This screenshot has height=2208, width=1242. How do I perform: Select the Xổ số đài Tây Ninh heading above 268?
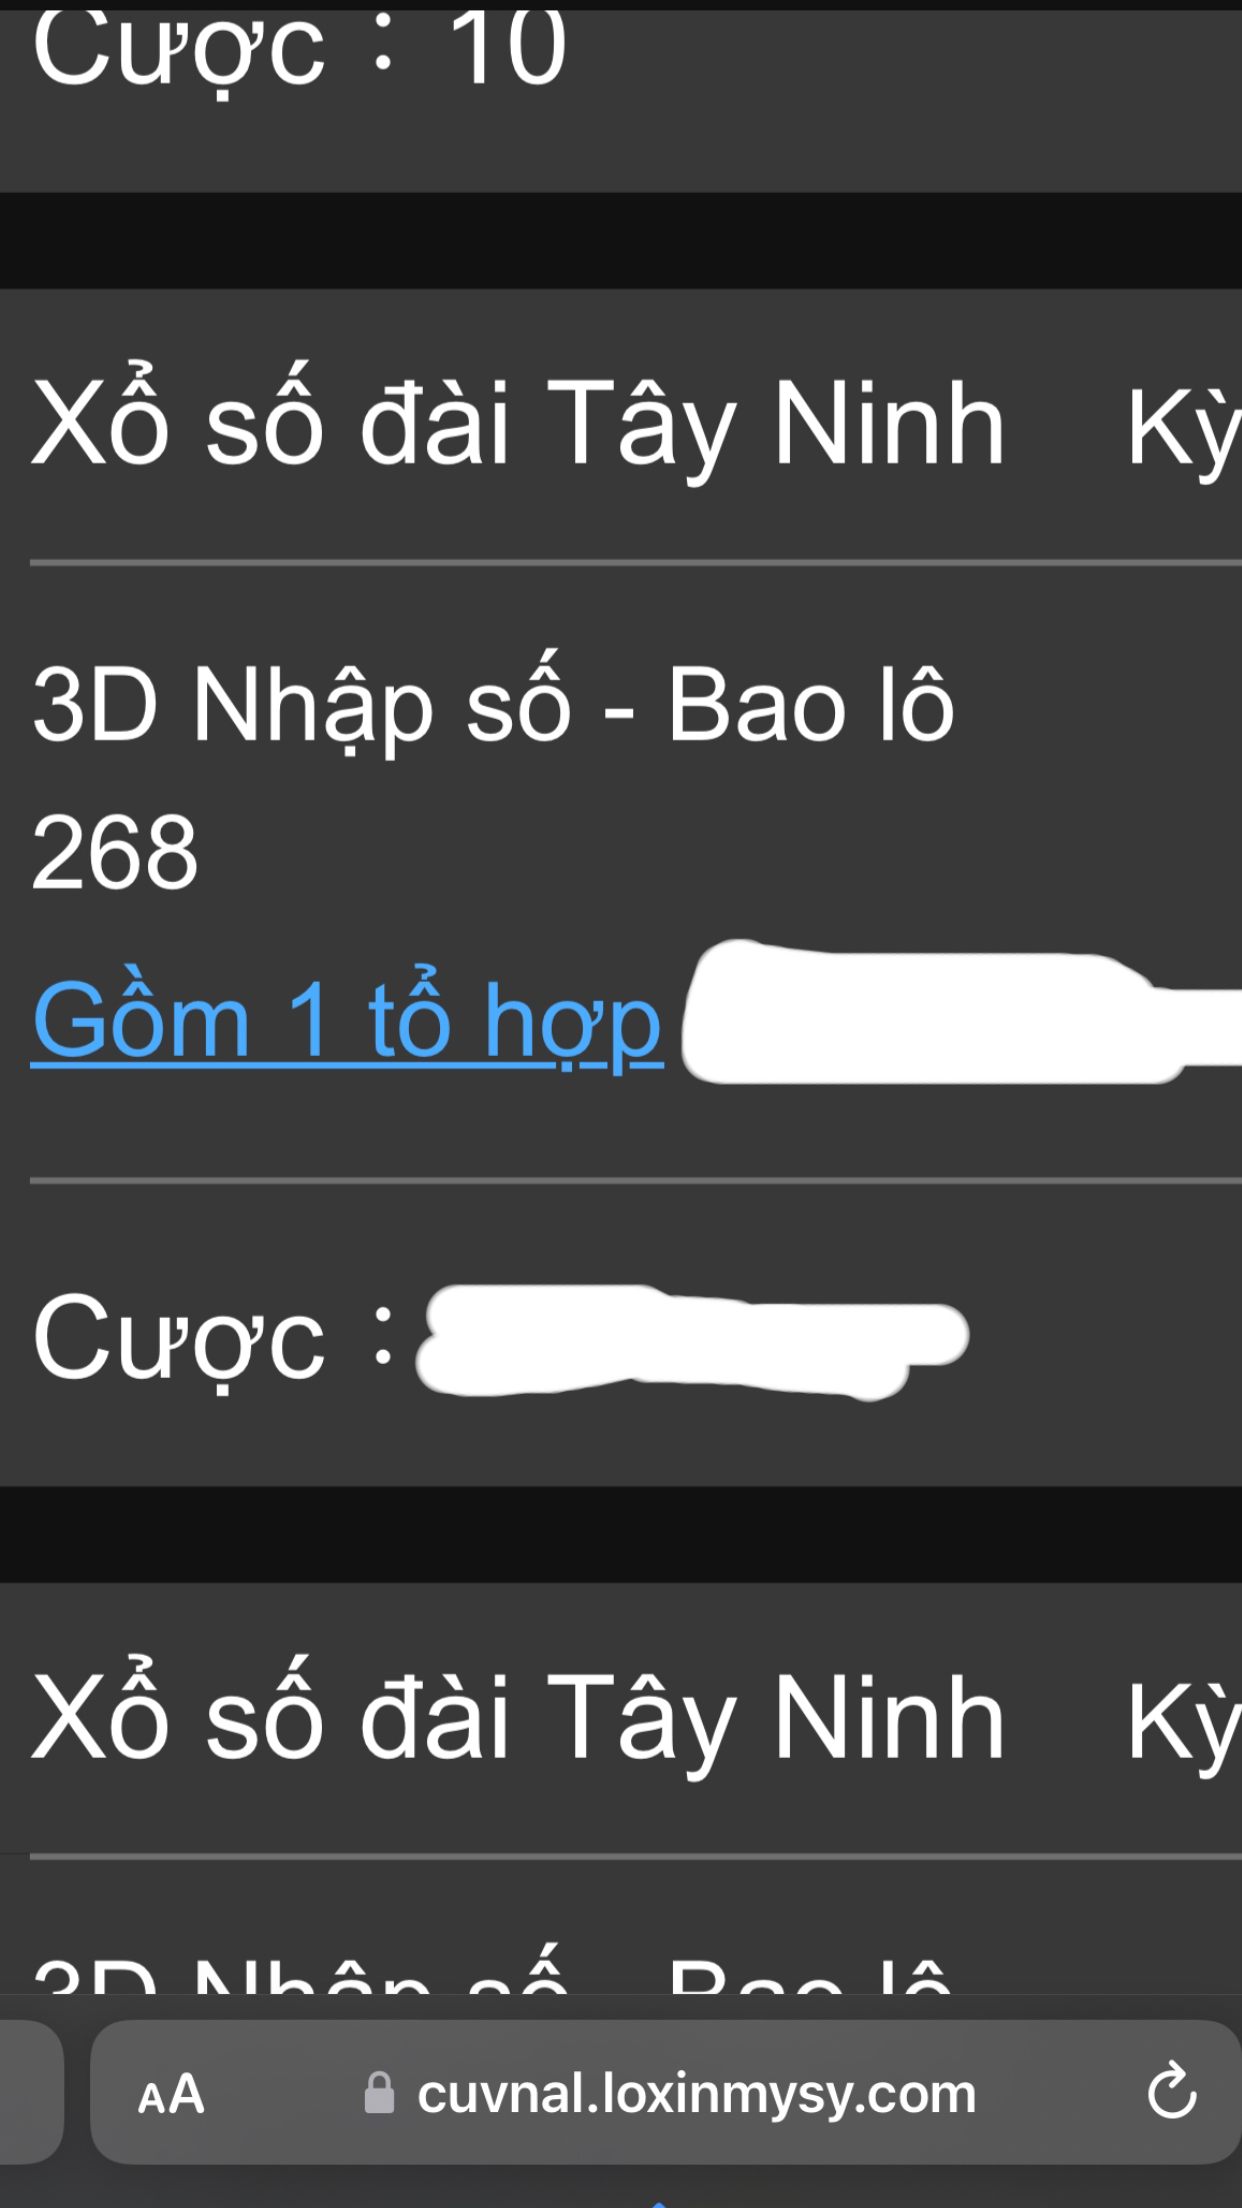pyautogui.click(x=518, y=423)
